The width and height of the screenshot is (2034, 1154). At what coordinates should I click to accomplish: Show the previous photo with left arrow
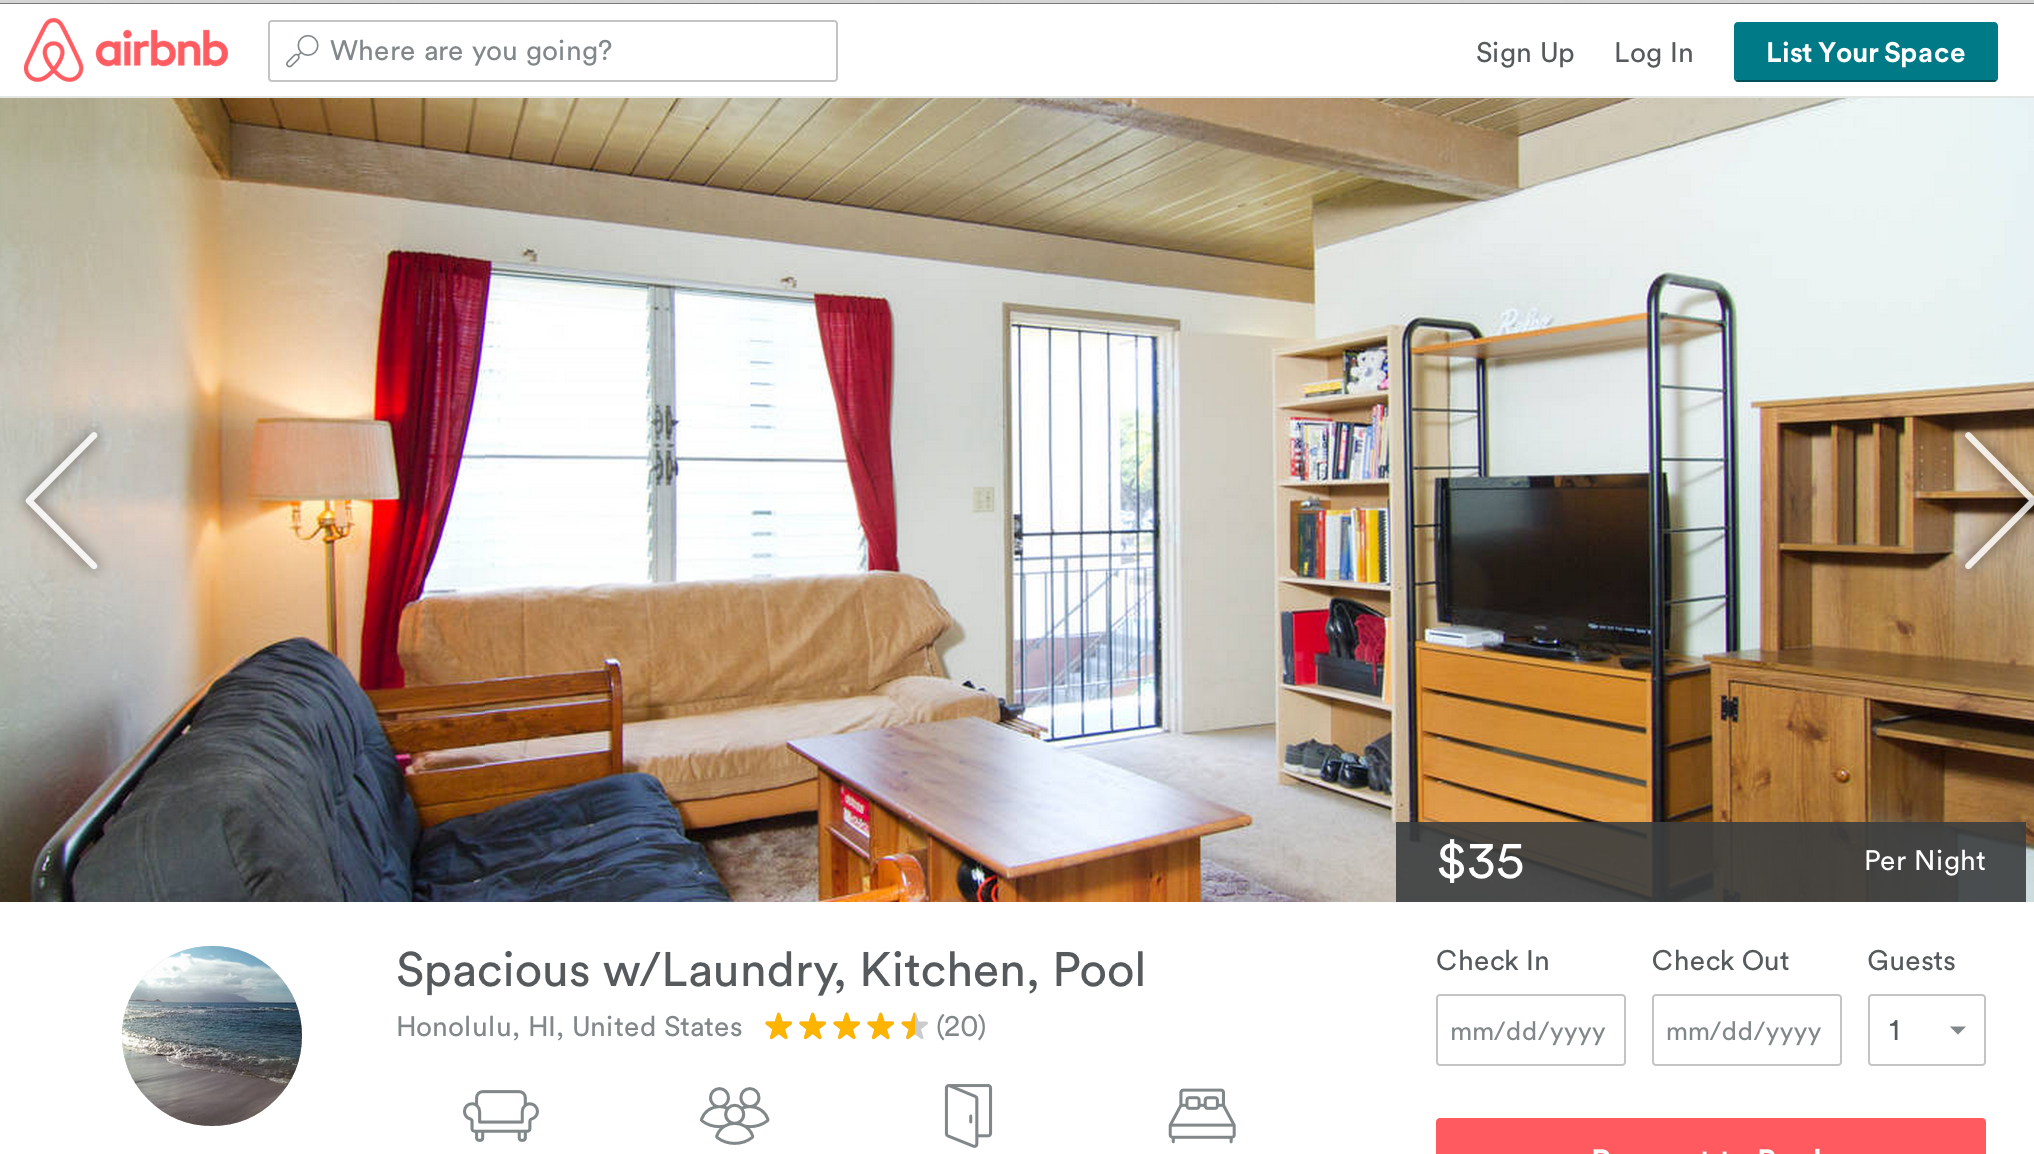62,500
